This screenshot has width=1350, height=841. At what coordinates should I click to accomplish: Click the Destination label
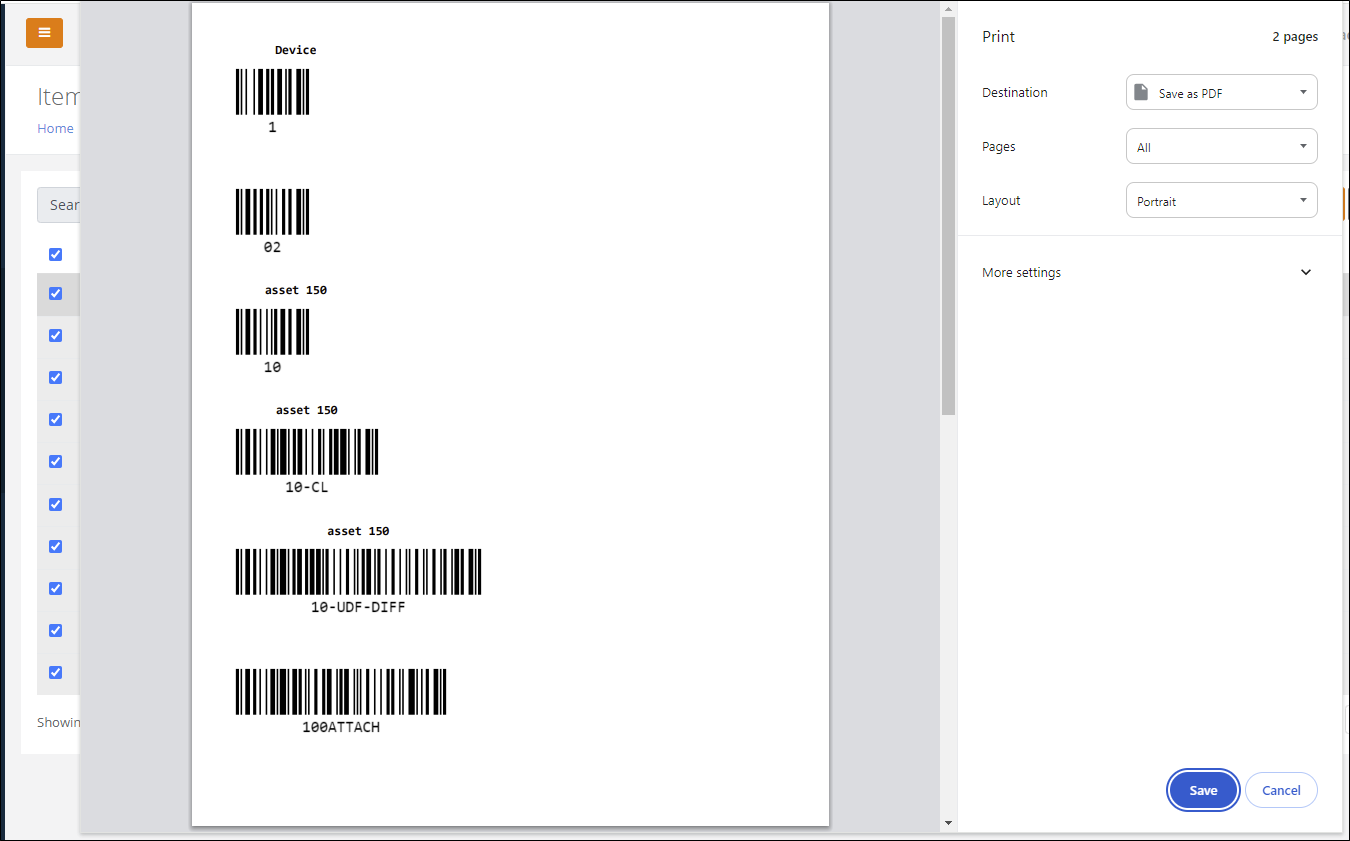(x=1015, y=92)
